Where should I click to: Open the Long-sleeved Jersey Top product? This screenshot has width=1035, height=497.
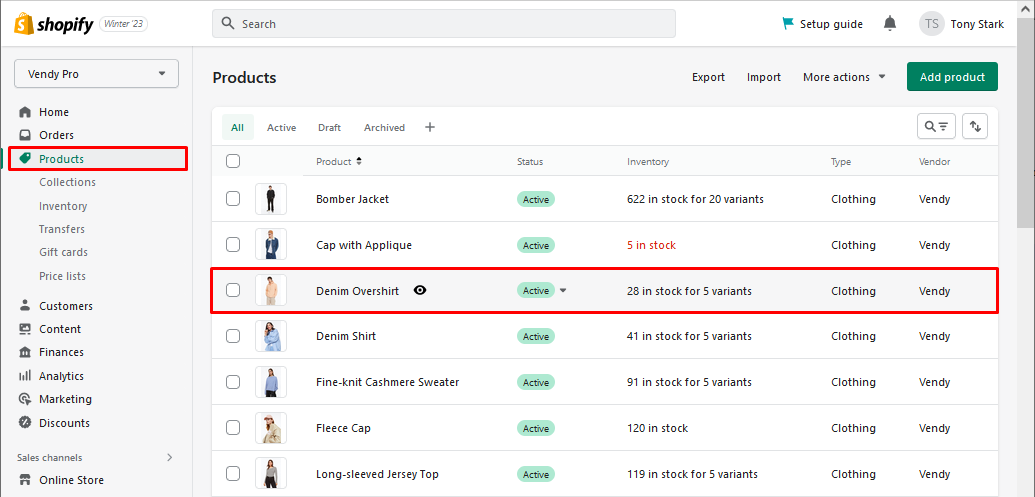pos(378,474)
